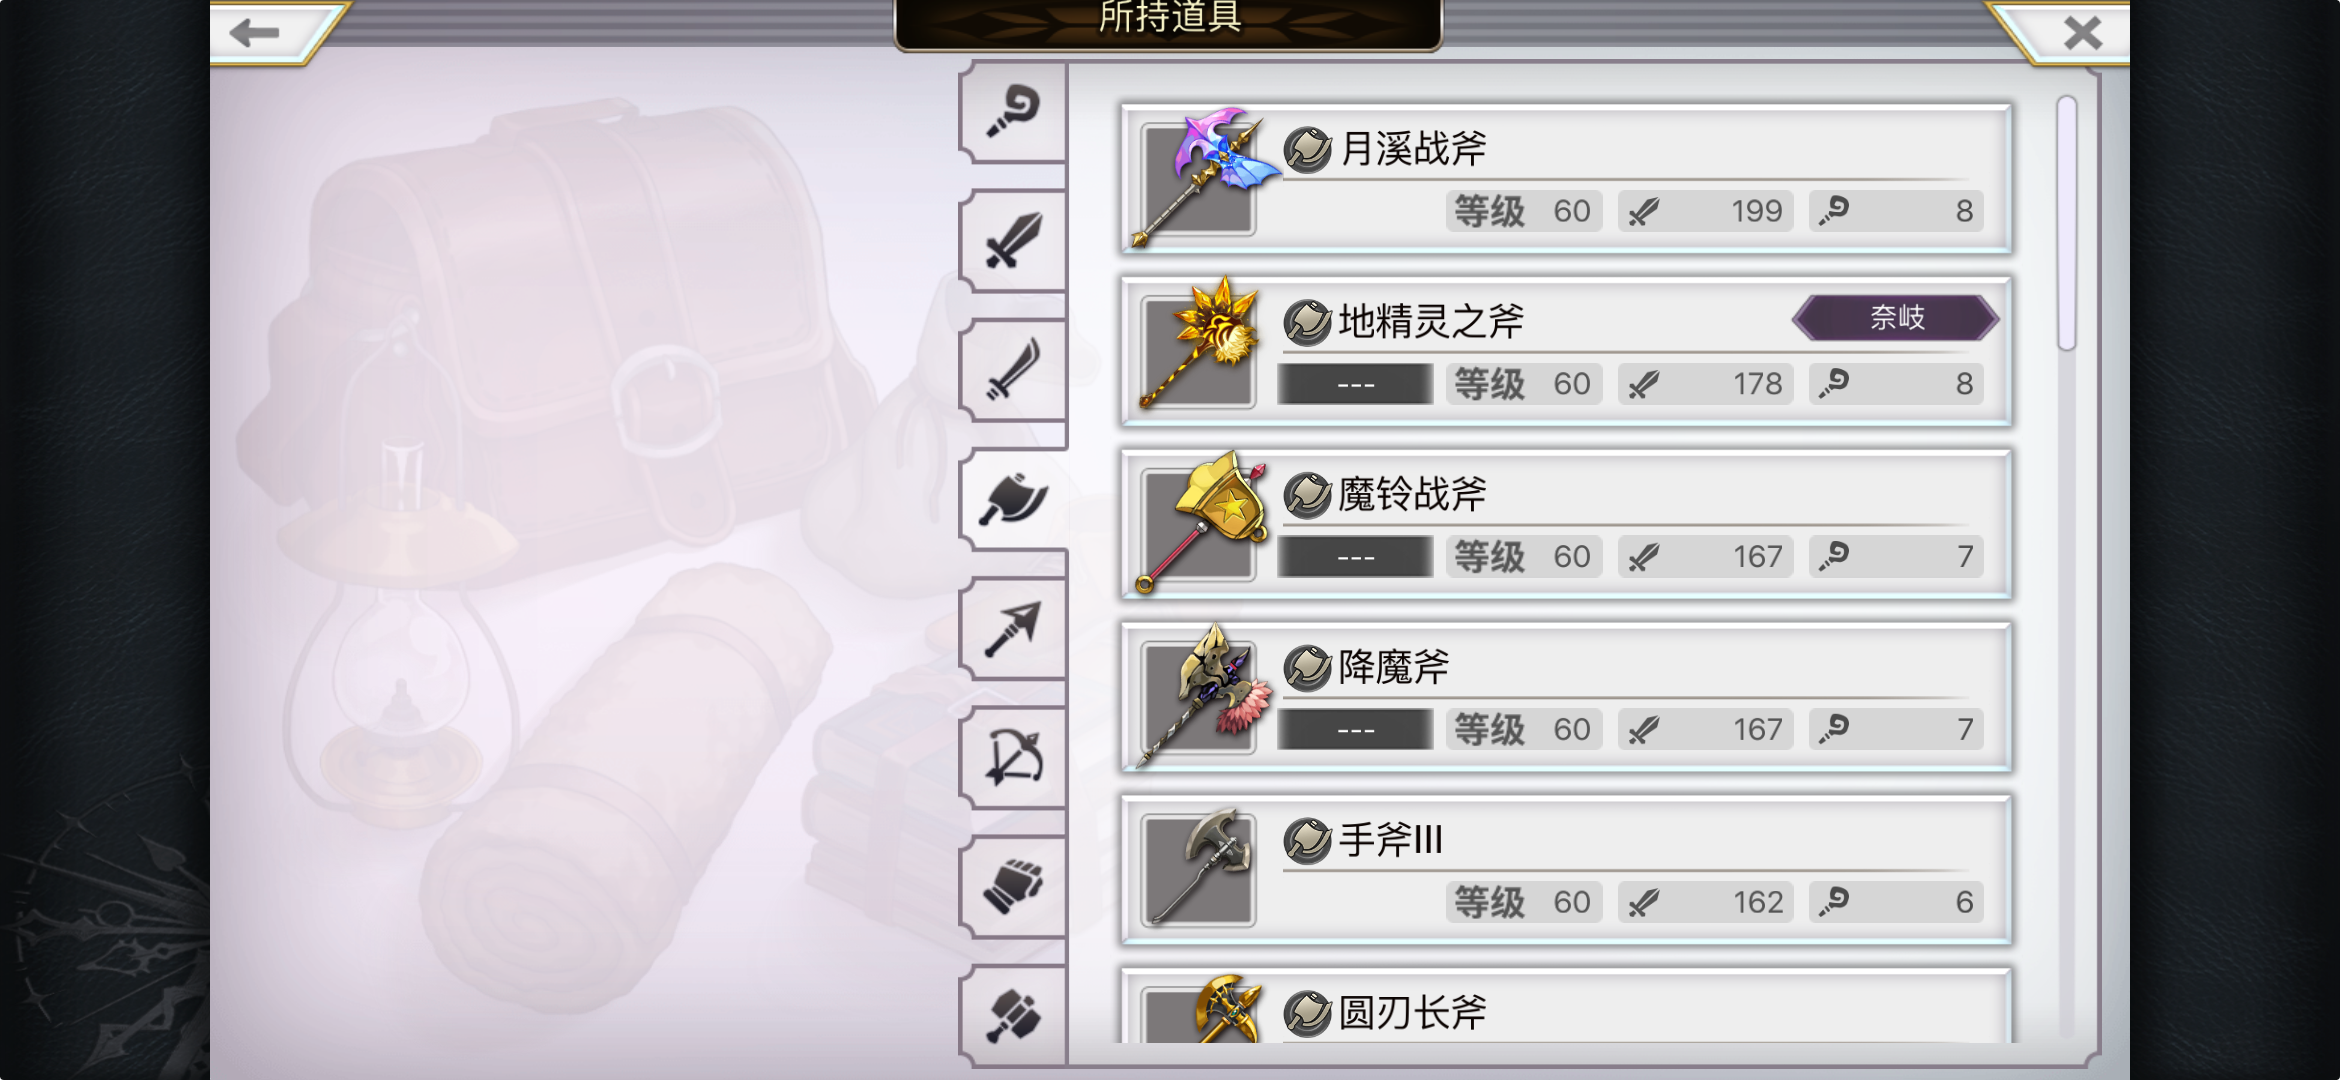Select the staff weapon category tab
Viewport: 2340px width, 1080px height.
tap(1012, 113)
